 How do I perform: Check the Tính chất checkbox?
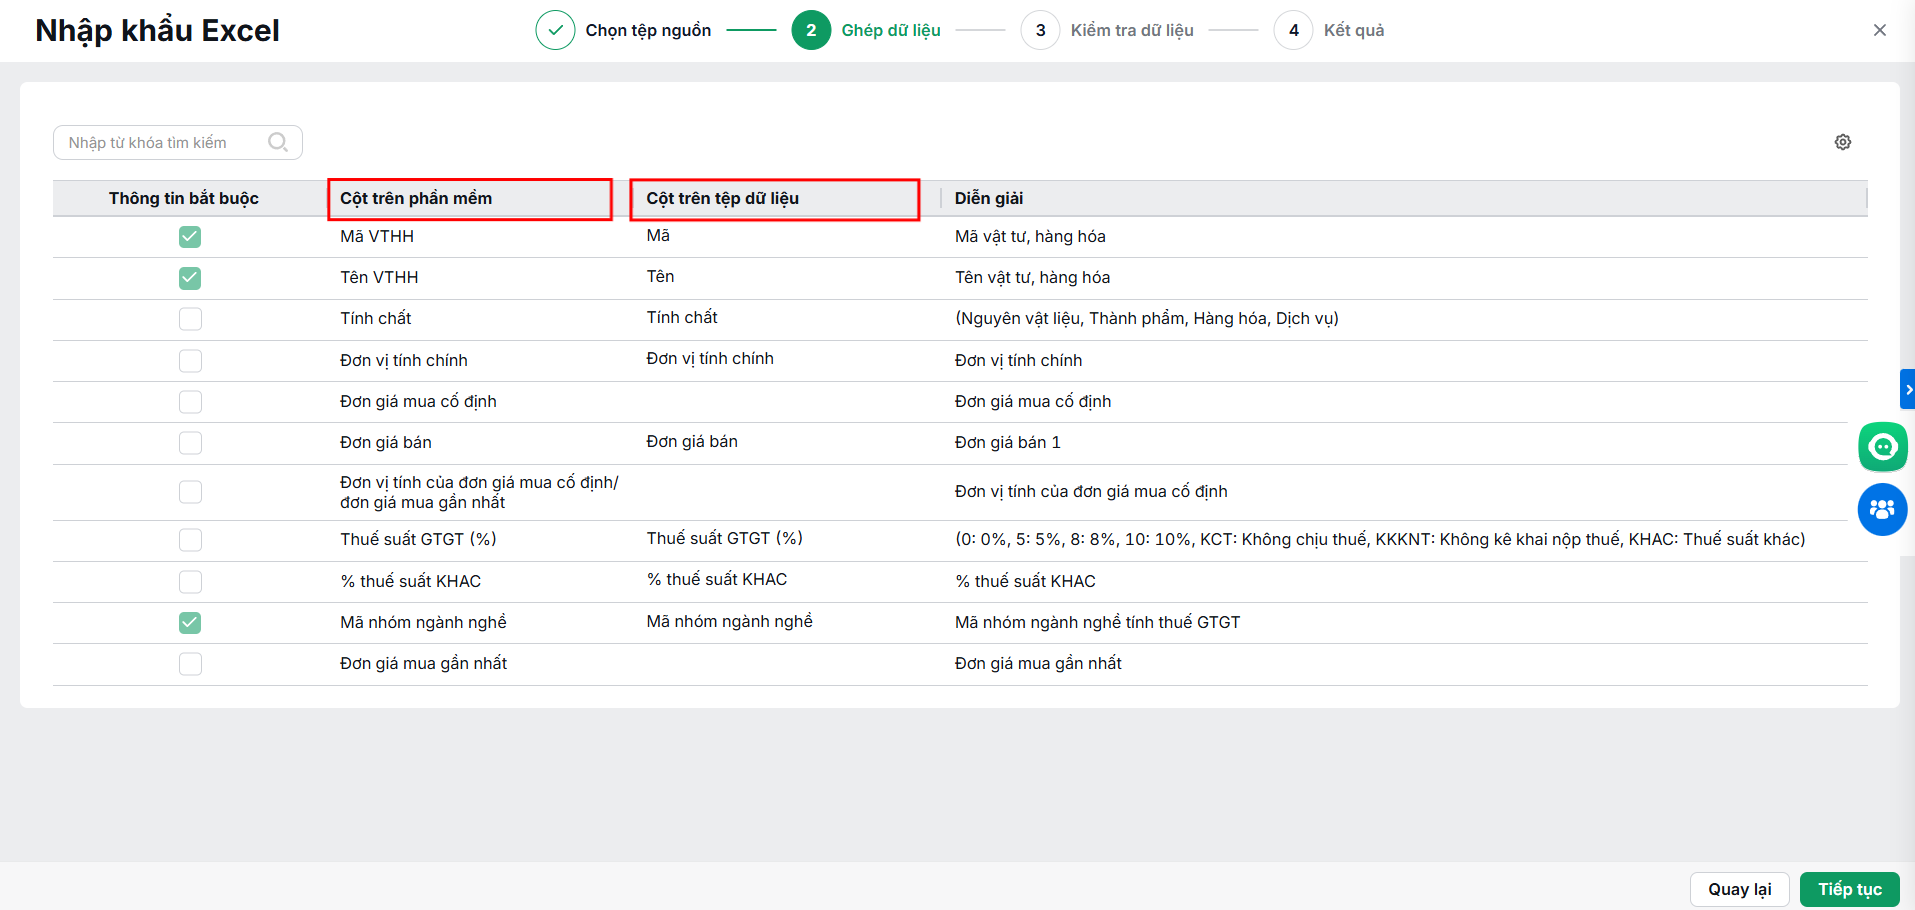[x=190, y=319]
